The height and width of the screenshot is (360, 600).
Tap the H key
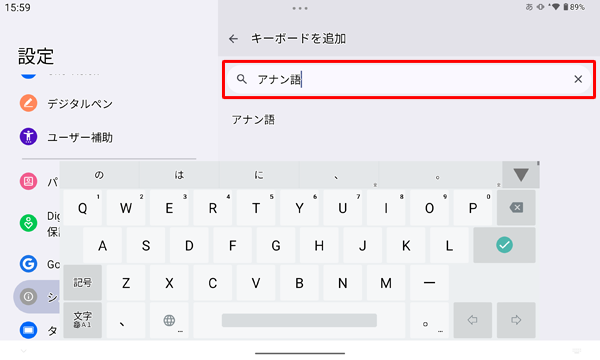(319, 245)
